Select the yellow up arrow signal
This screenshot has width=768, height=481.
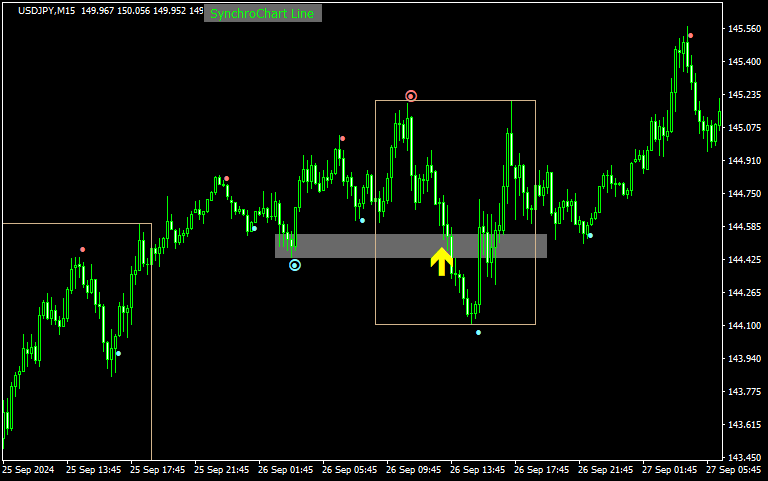tap(442, 261)
